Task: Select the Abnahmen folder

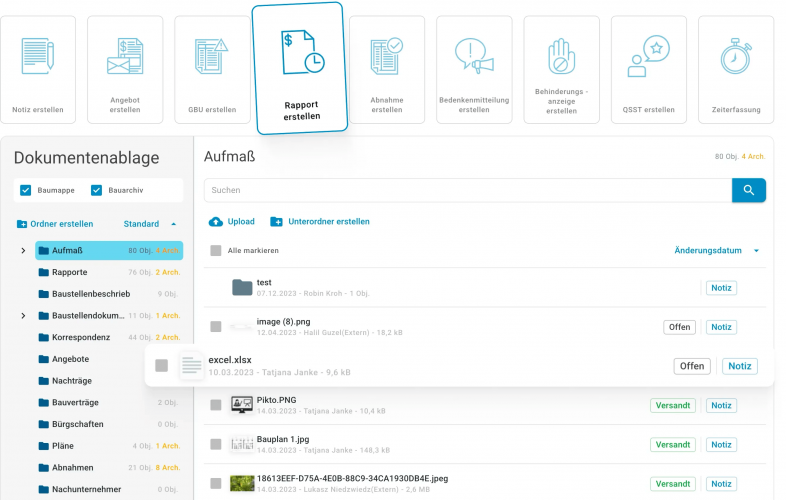Action: (x=109, y=467)
